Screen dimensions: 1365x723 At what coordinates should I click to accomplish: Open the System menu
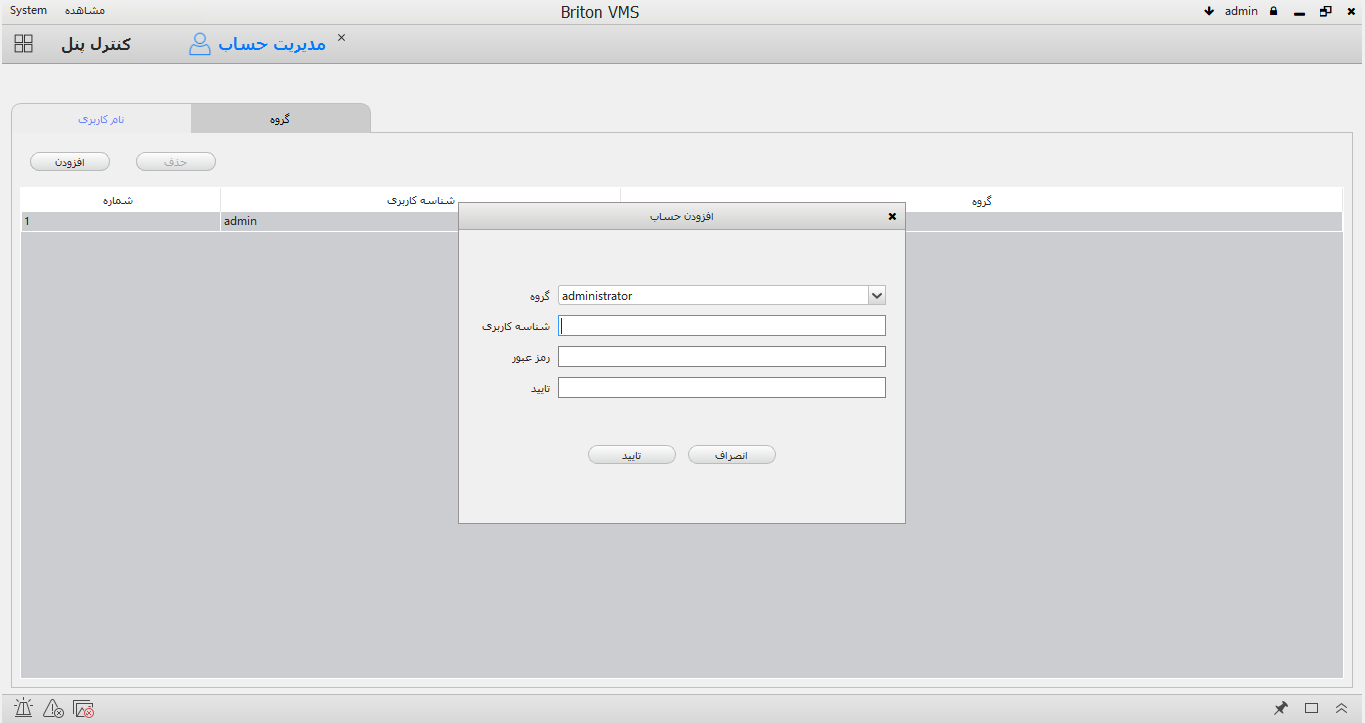[x=28, y=10]
